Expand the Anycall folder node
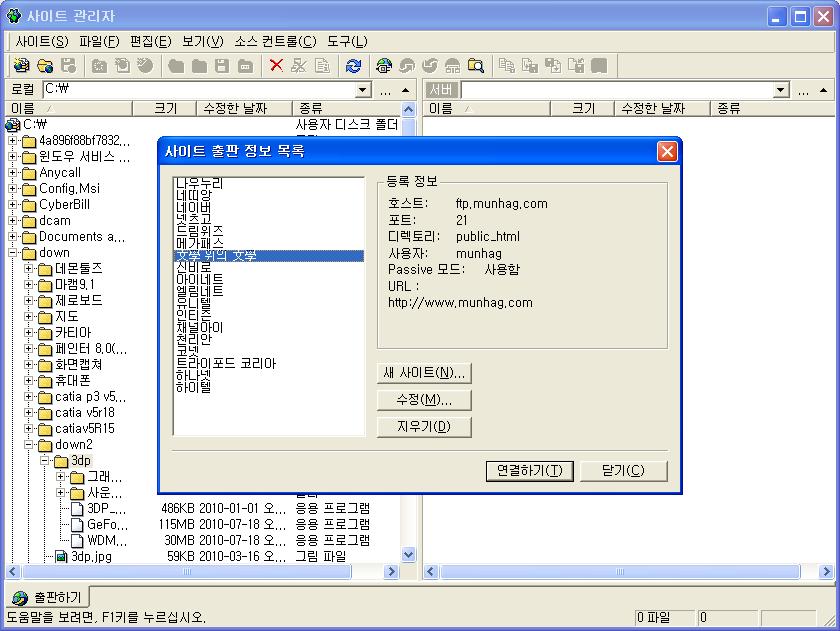Image resolution: width=840 pixels, height=631 pixels. pyautogui.click(x=14, y=173)
